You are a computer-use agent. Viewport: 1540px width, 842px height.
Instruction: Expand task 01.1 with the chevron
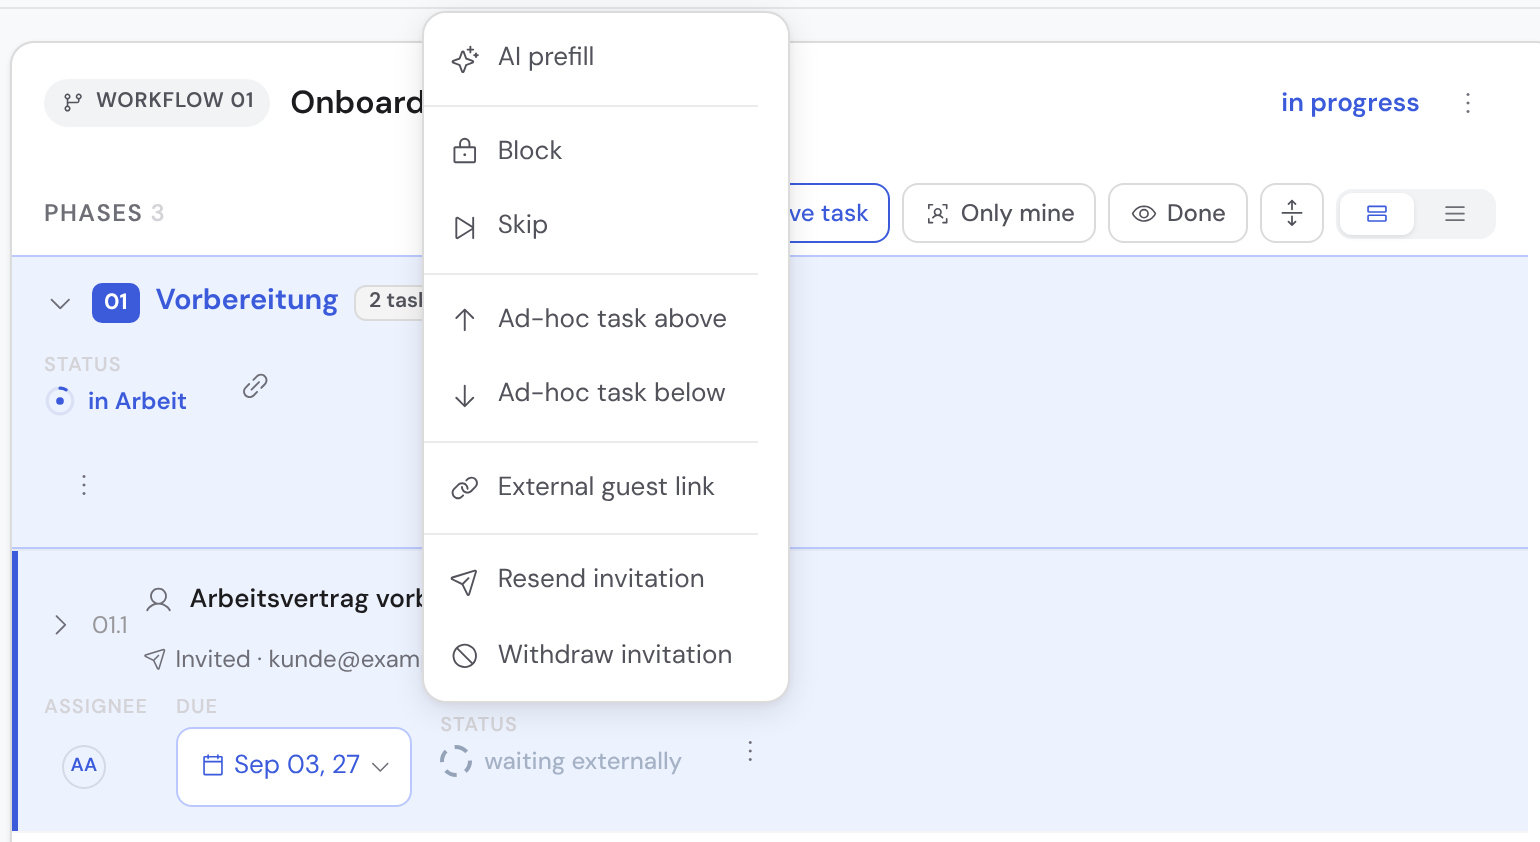[61, 625]
